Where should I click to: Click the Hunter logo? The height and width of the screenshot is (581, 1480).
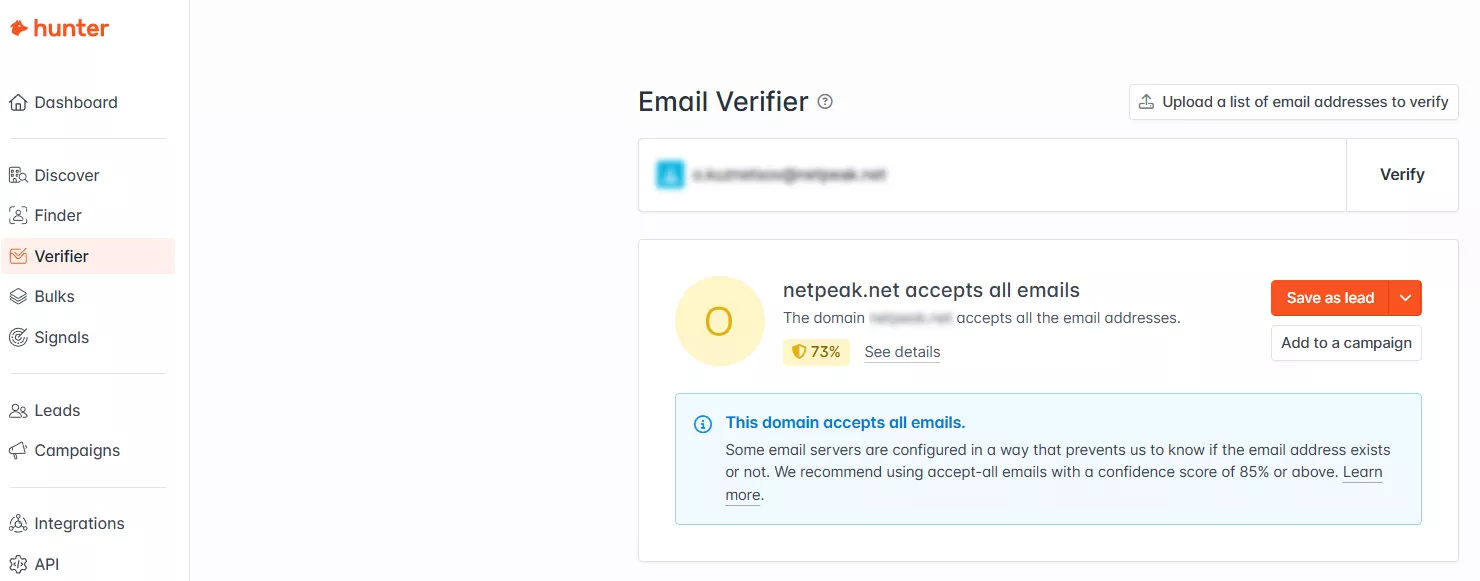59,29
